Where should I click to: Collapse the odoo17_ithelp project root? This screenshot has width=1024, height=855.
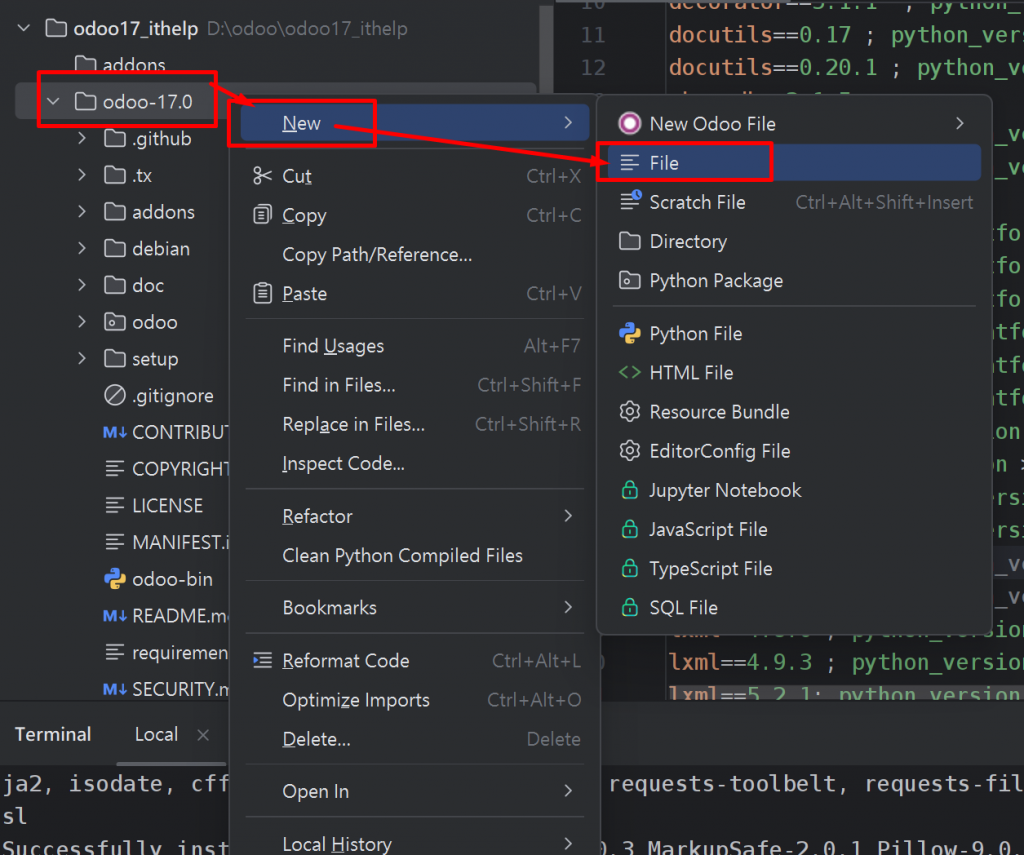pyautogui.click(x=24, y=28)
